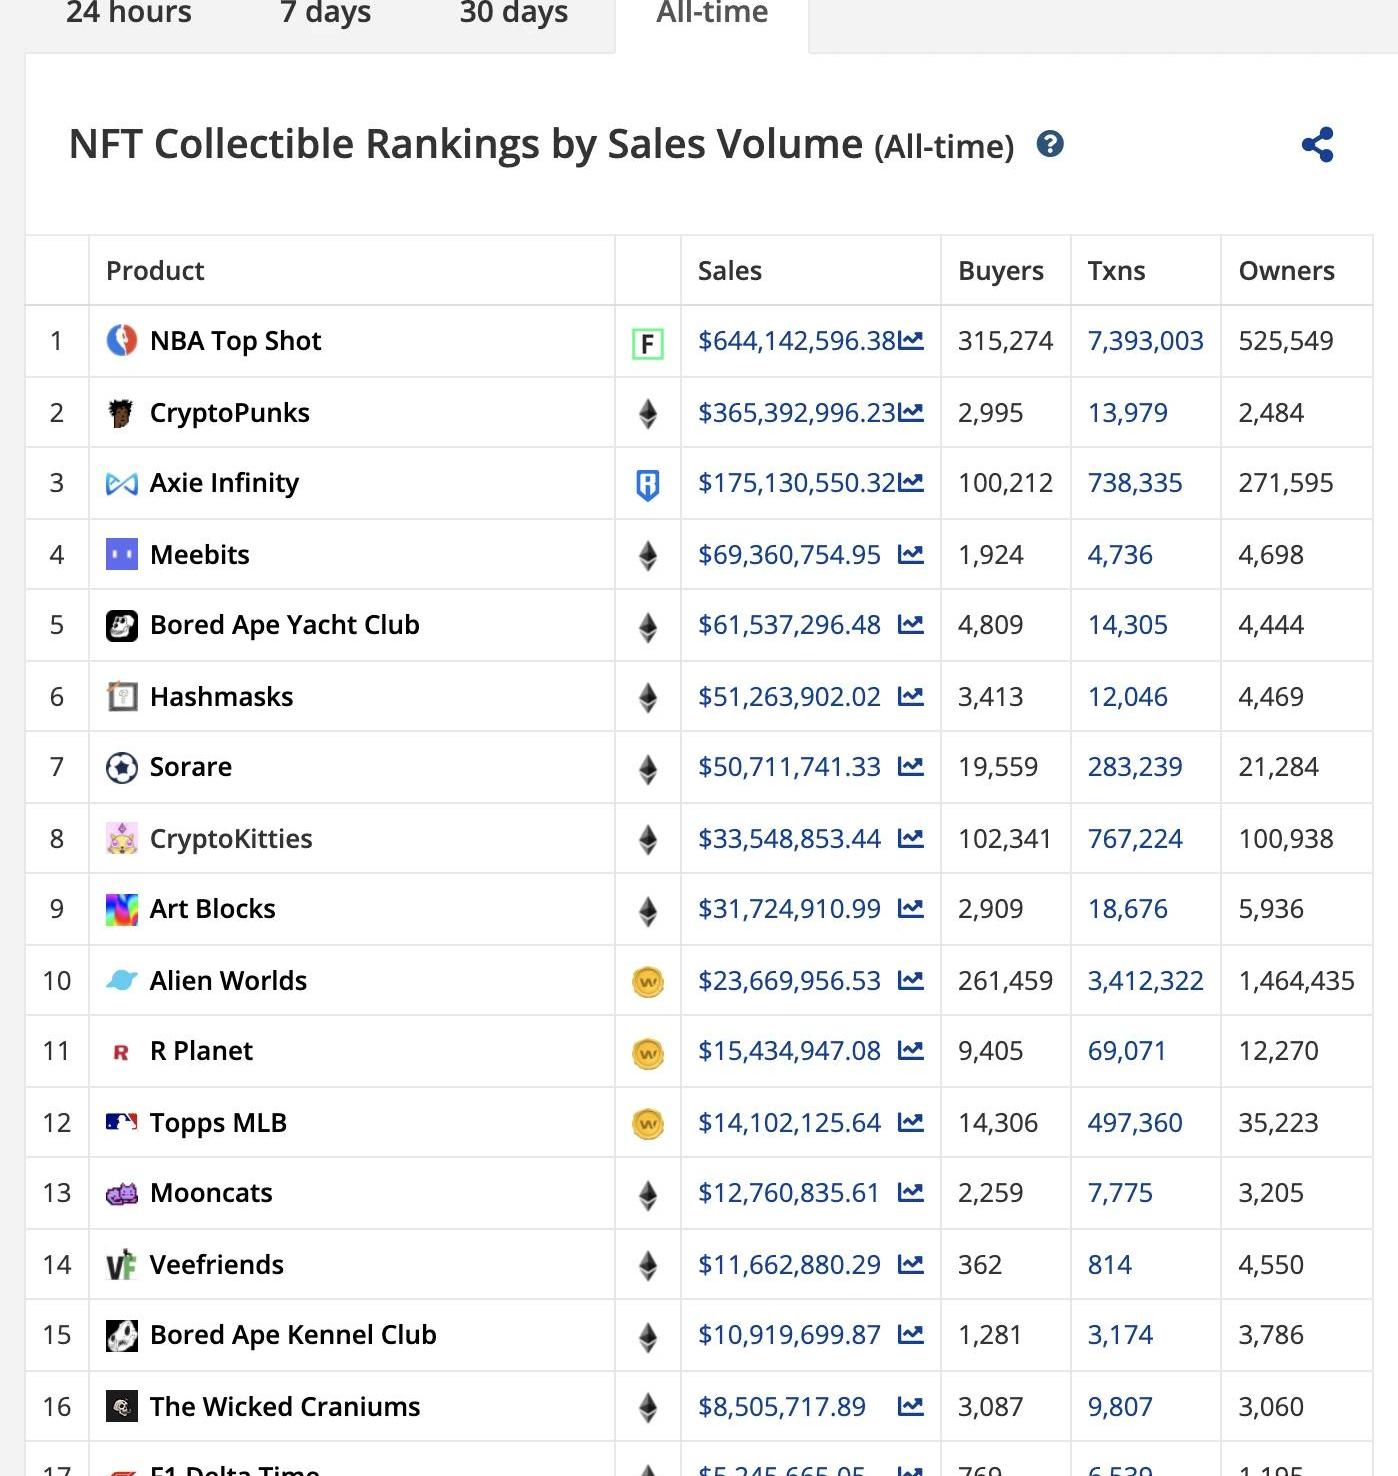Screen dimensions: 1398x1476
Task: Switch to the 30 days tab
Action: tap(514, 13)
